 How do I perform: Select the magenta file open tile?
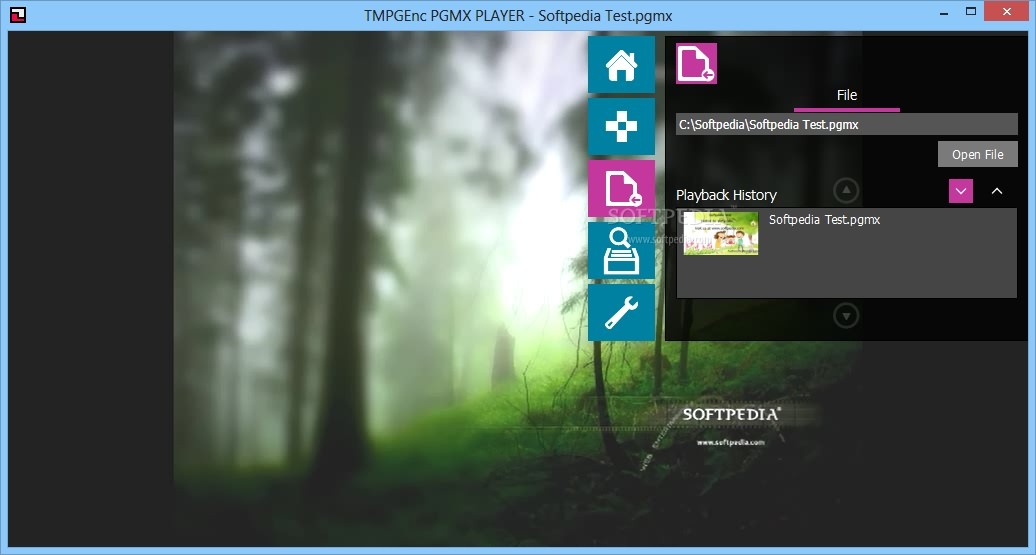(x=621, y=189)
